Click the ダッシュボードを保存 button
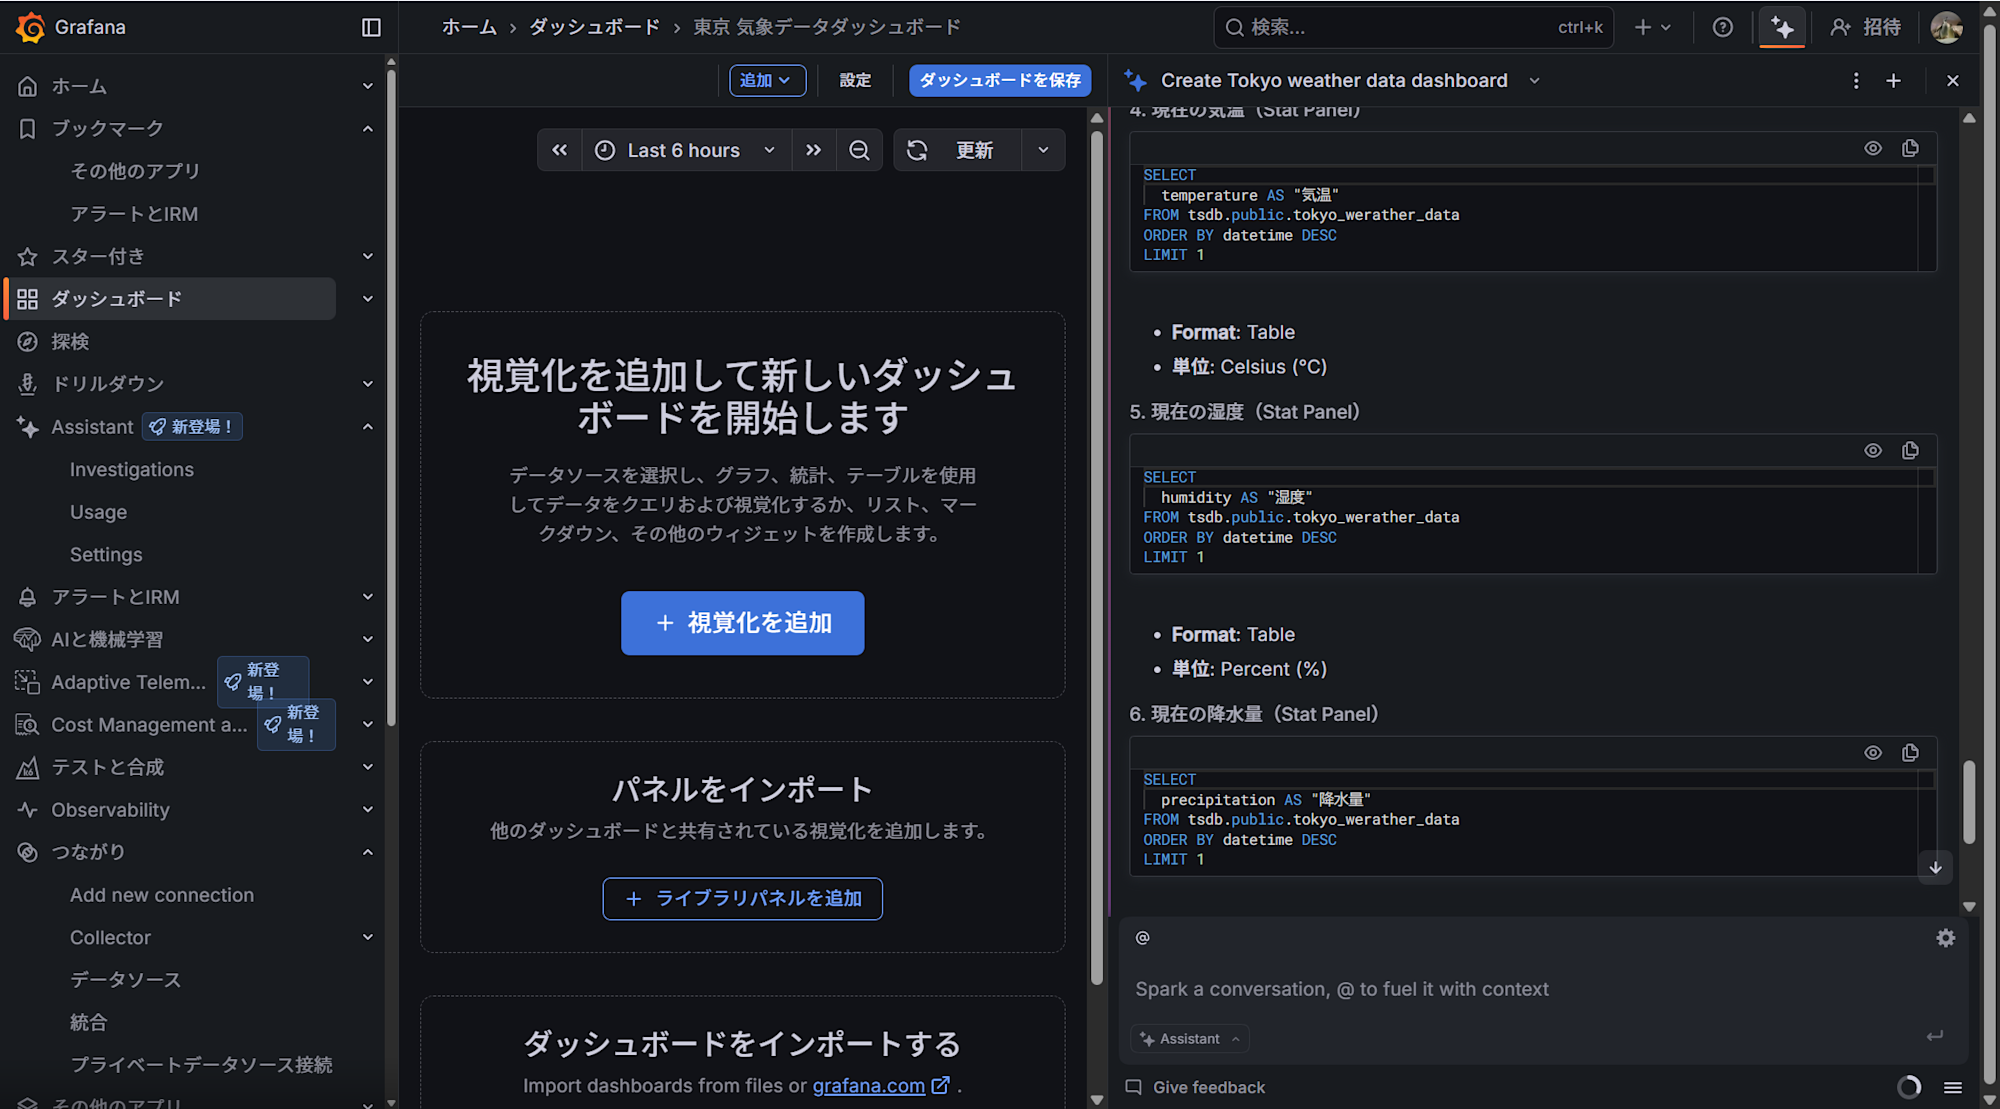 coord(999,80)
